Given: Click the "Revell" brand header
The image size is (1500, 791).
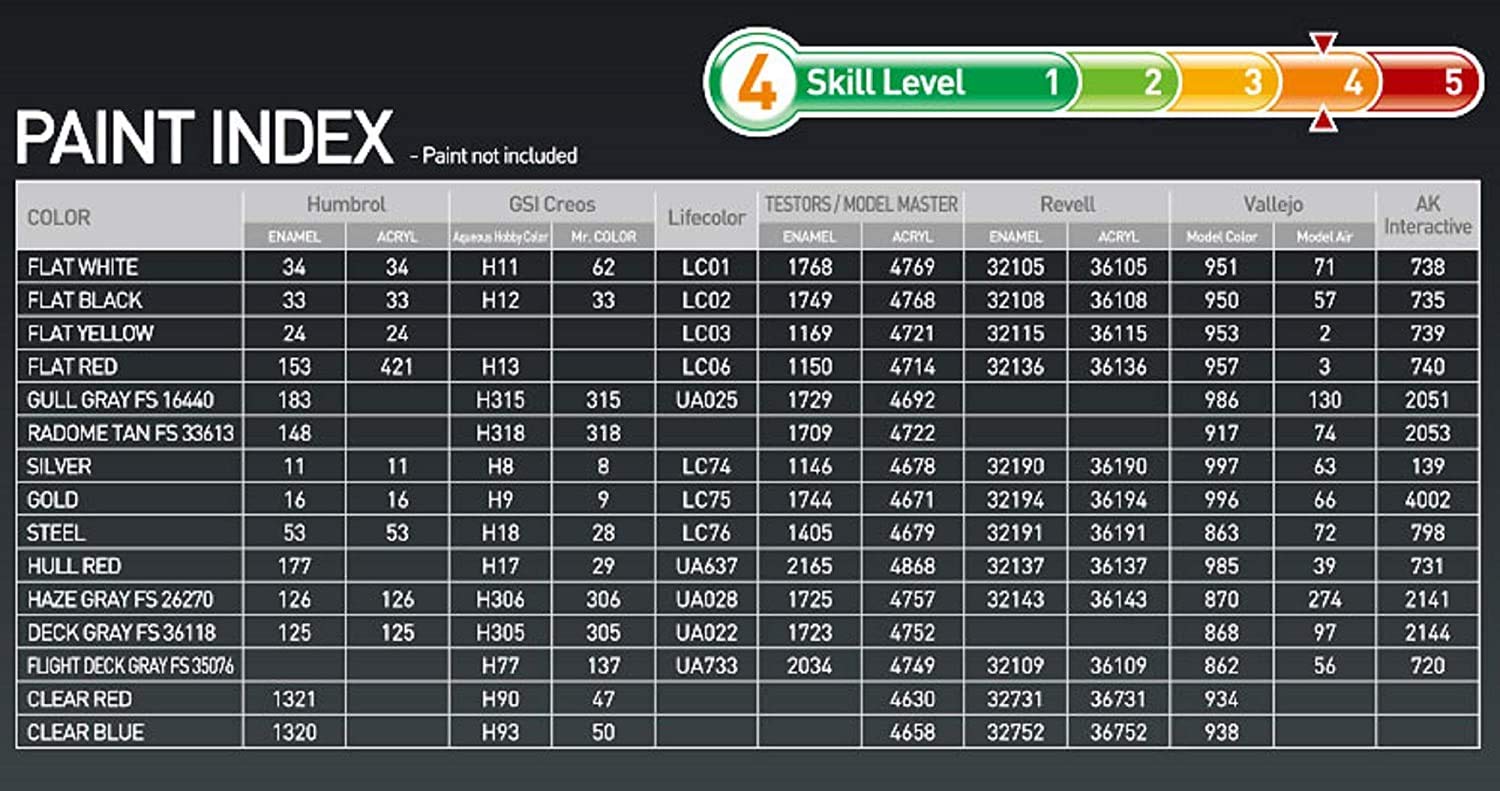Looking at the screenshot, I should pyautogui.click(x=1067, y=204).
